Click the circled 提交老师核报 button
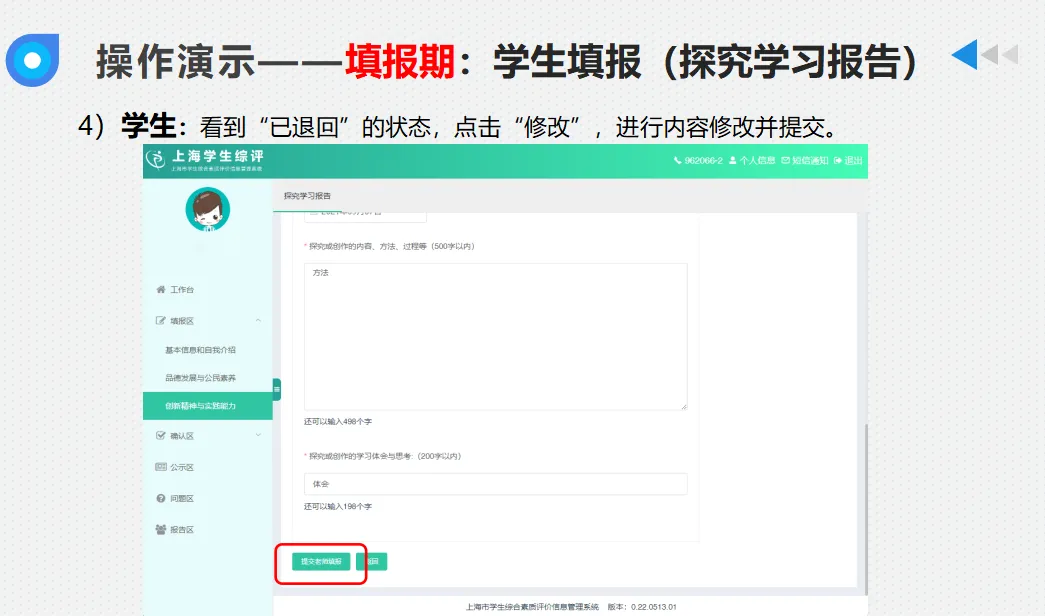This screenshot has width=1045, height=616. pyautogui.click(x=322, y=561)
